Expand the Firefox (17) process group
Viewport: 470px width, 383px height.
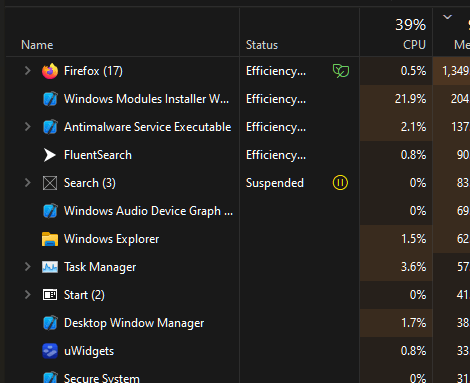coord(27,71)
